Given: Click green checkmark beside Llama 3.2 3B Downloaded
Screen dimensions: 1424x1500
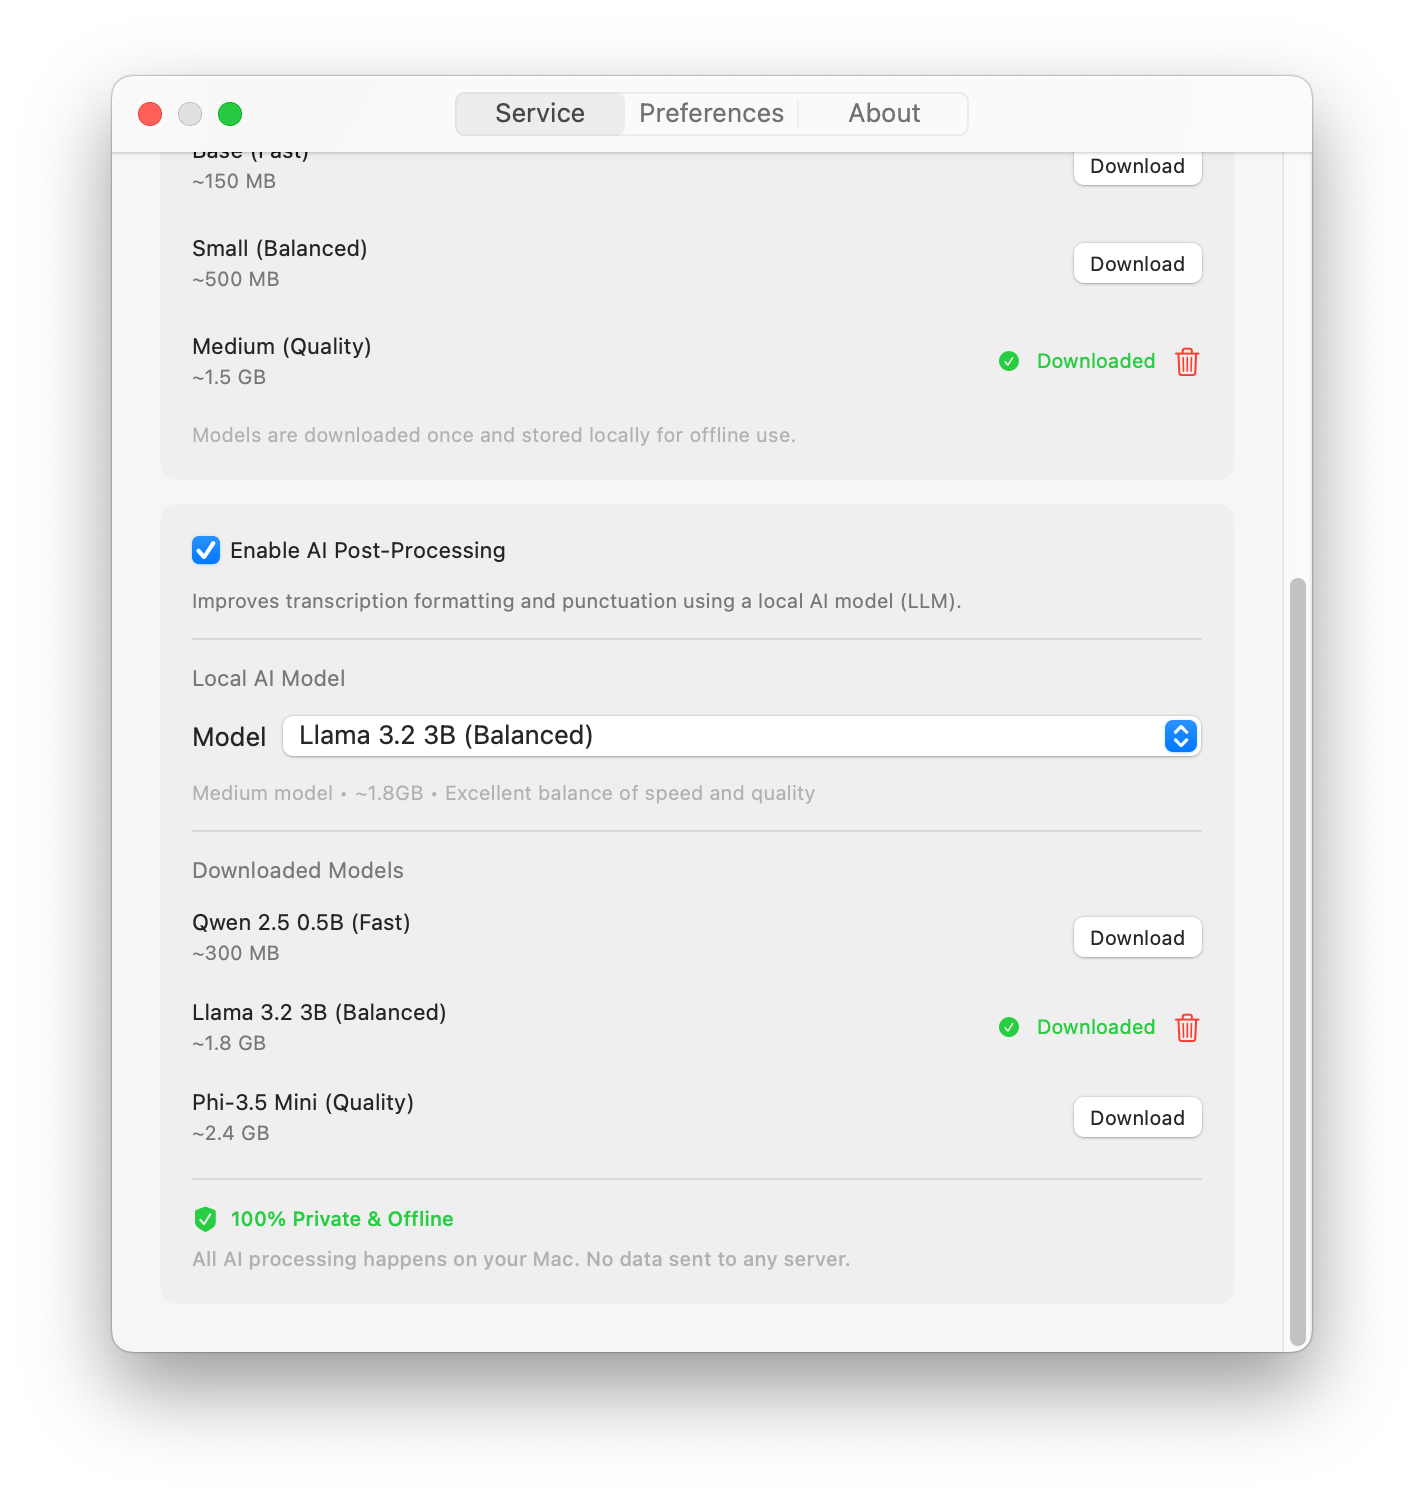Looking at the screenshot, I should pyautogui.click(x=1009, y=1027).
